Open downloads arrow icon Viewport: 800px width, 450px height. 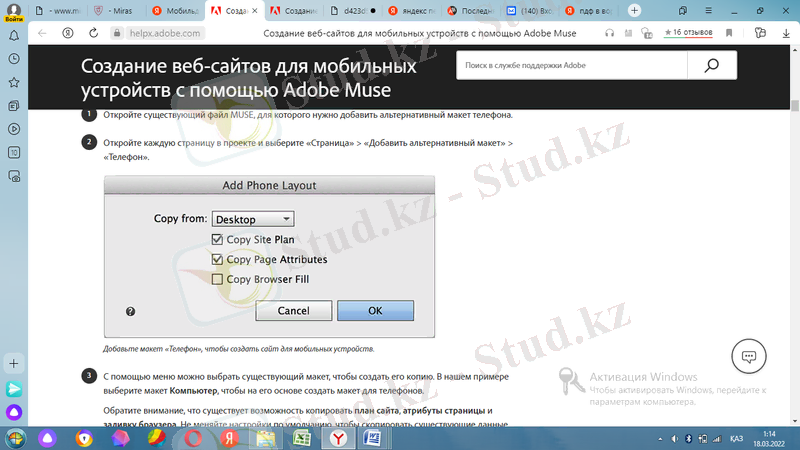pyautogui.click(x=786, y=33)
